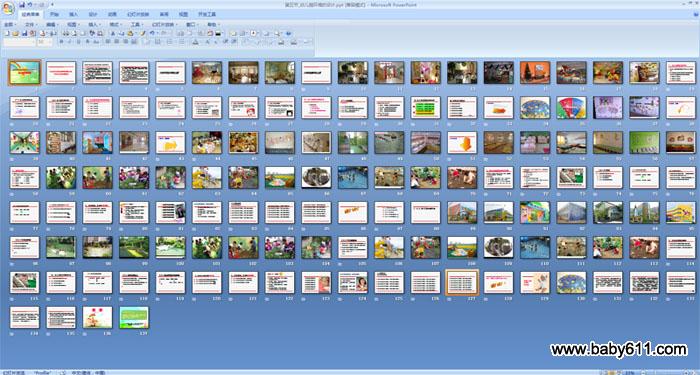
Task: Select slide 134 thumbnail
Action: [x=25, y=317]
